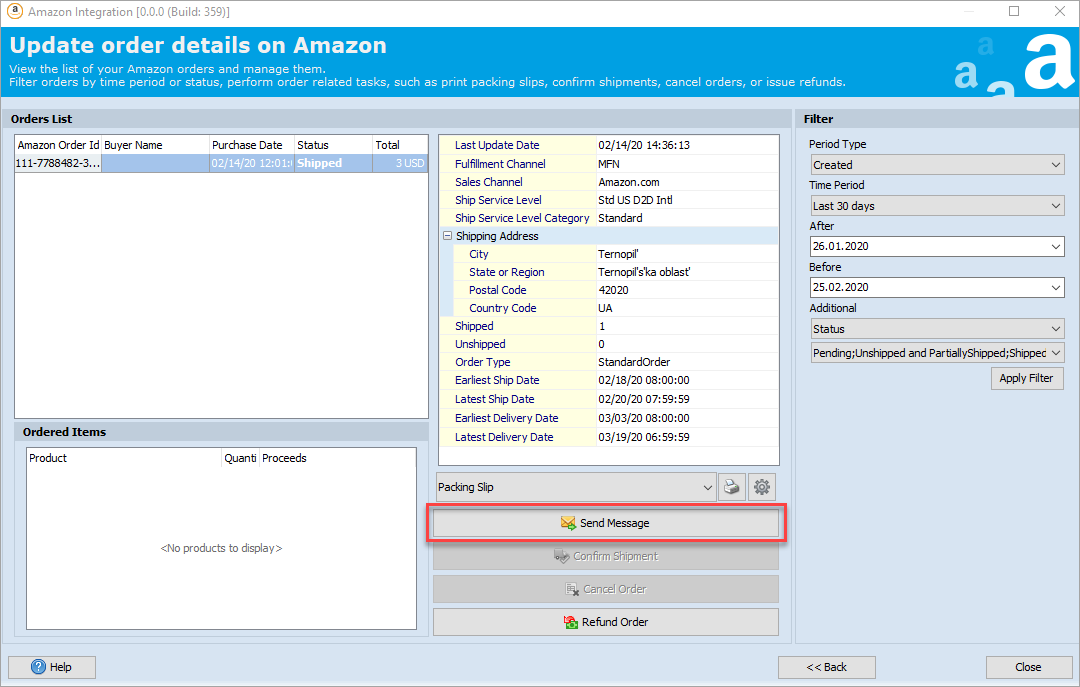Sort by the Buyer Name column header

point(155,145)
